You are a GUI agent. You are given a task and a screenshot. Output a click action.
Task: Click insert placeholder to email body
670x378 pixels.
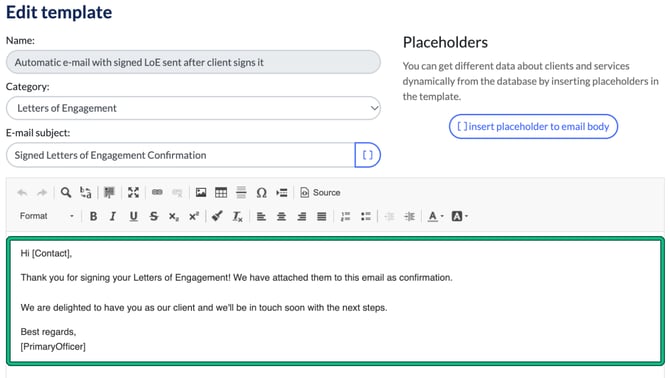pos(533,126)
